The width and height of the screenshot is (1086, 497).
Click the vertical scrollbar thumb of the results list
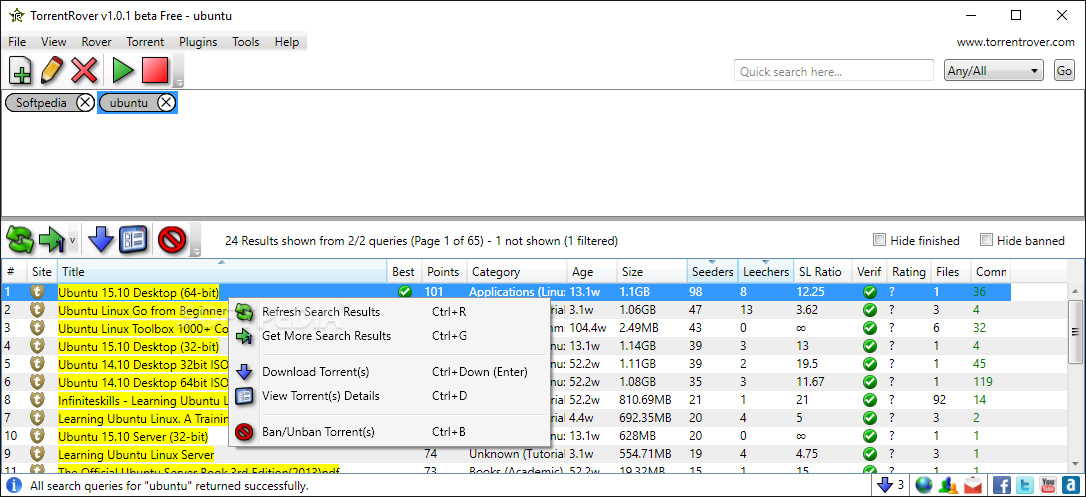(x=1076, y=331)
